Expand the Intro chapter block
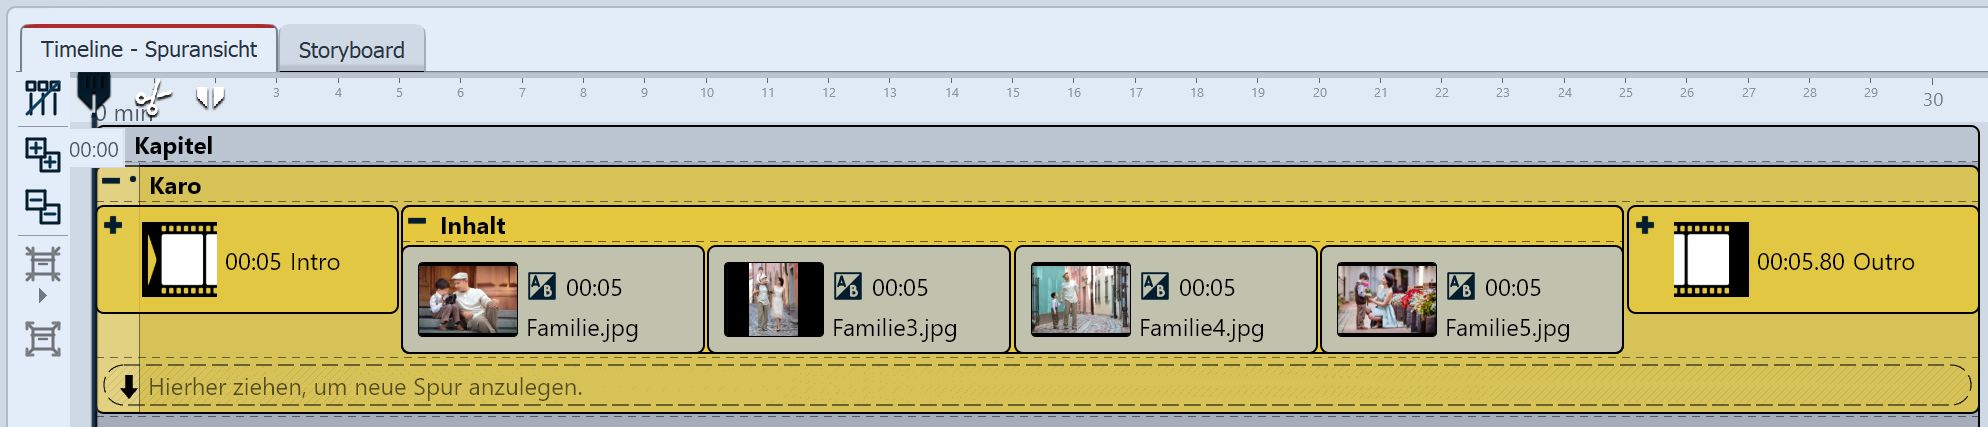1988x427 pixels. 113,225
